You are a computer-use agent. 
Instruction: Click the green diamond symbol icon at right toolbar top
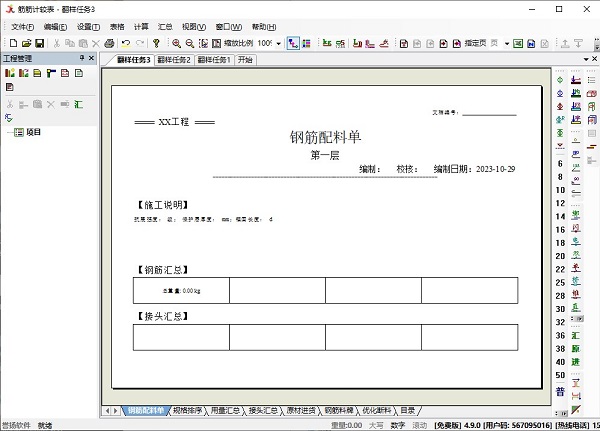tap(560, 80)
